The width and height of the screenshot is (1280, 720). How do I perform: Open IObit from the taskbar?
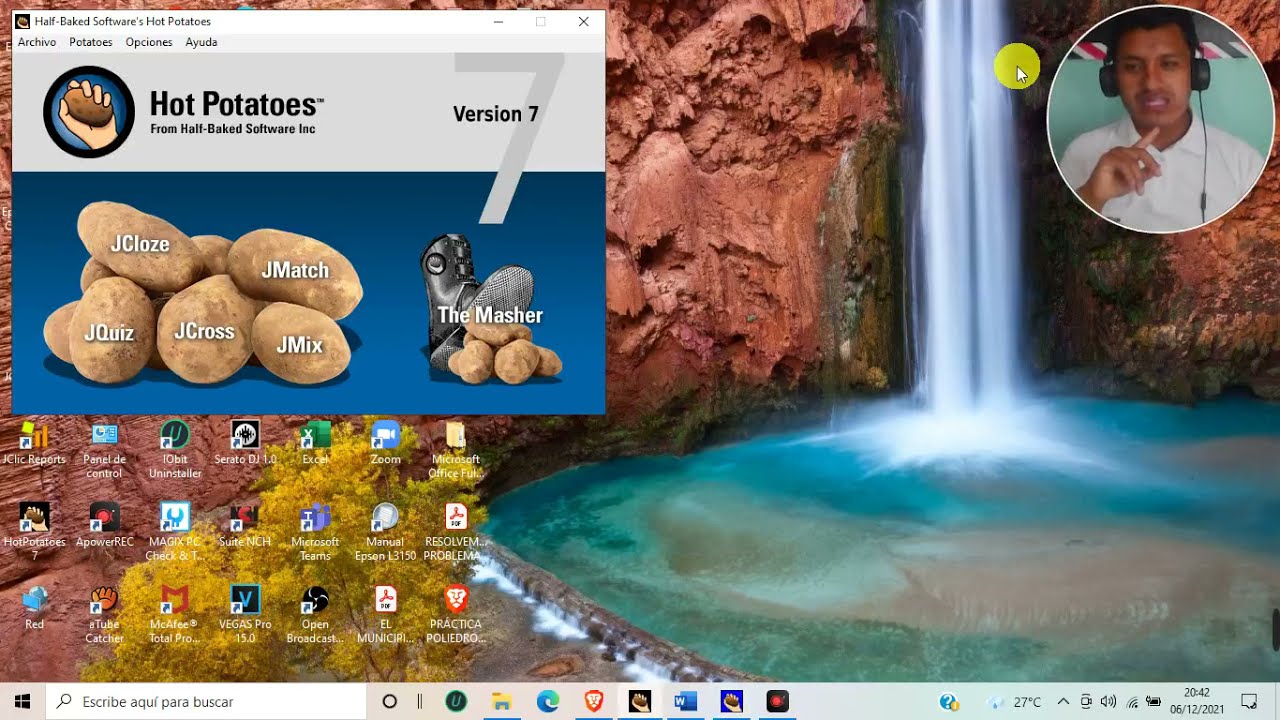pos(456,702)
